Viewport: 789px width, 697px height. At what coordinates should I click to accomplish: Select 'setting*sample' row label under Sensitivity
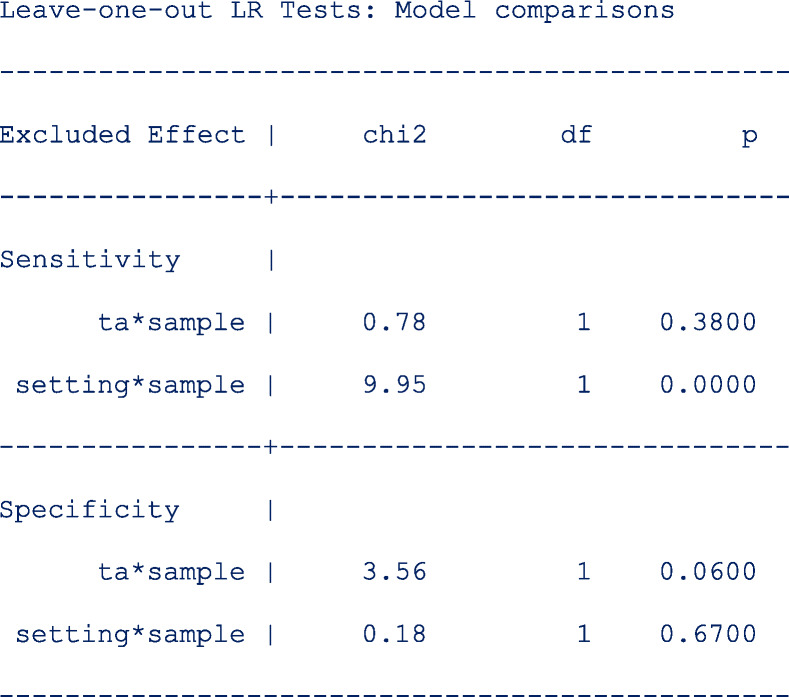point(130,385)
